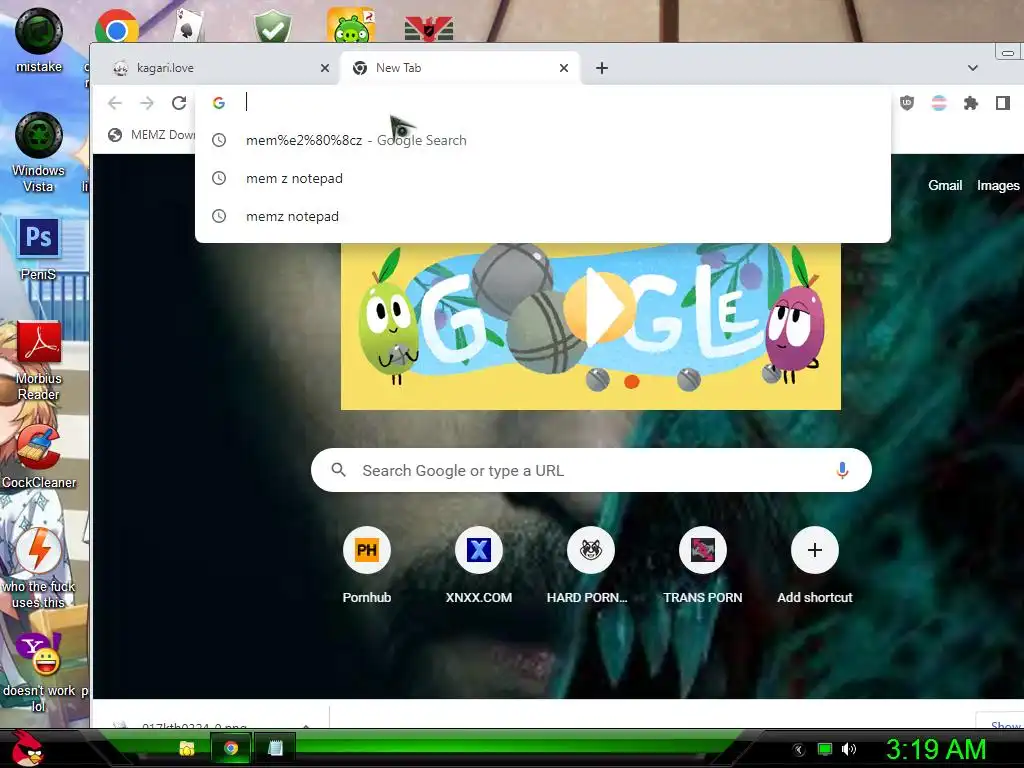
Task: Expand the hidden tray icons arrow
Action: click(x=799, y=750)
